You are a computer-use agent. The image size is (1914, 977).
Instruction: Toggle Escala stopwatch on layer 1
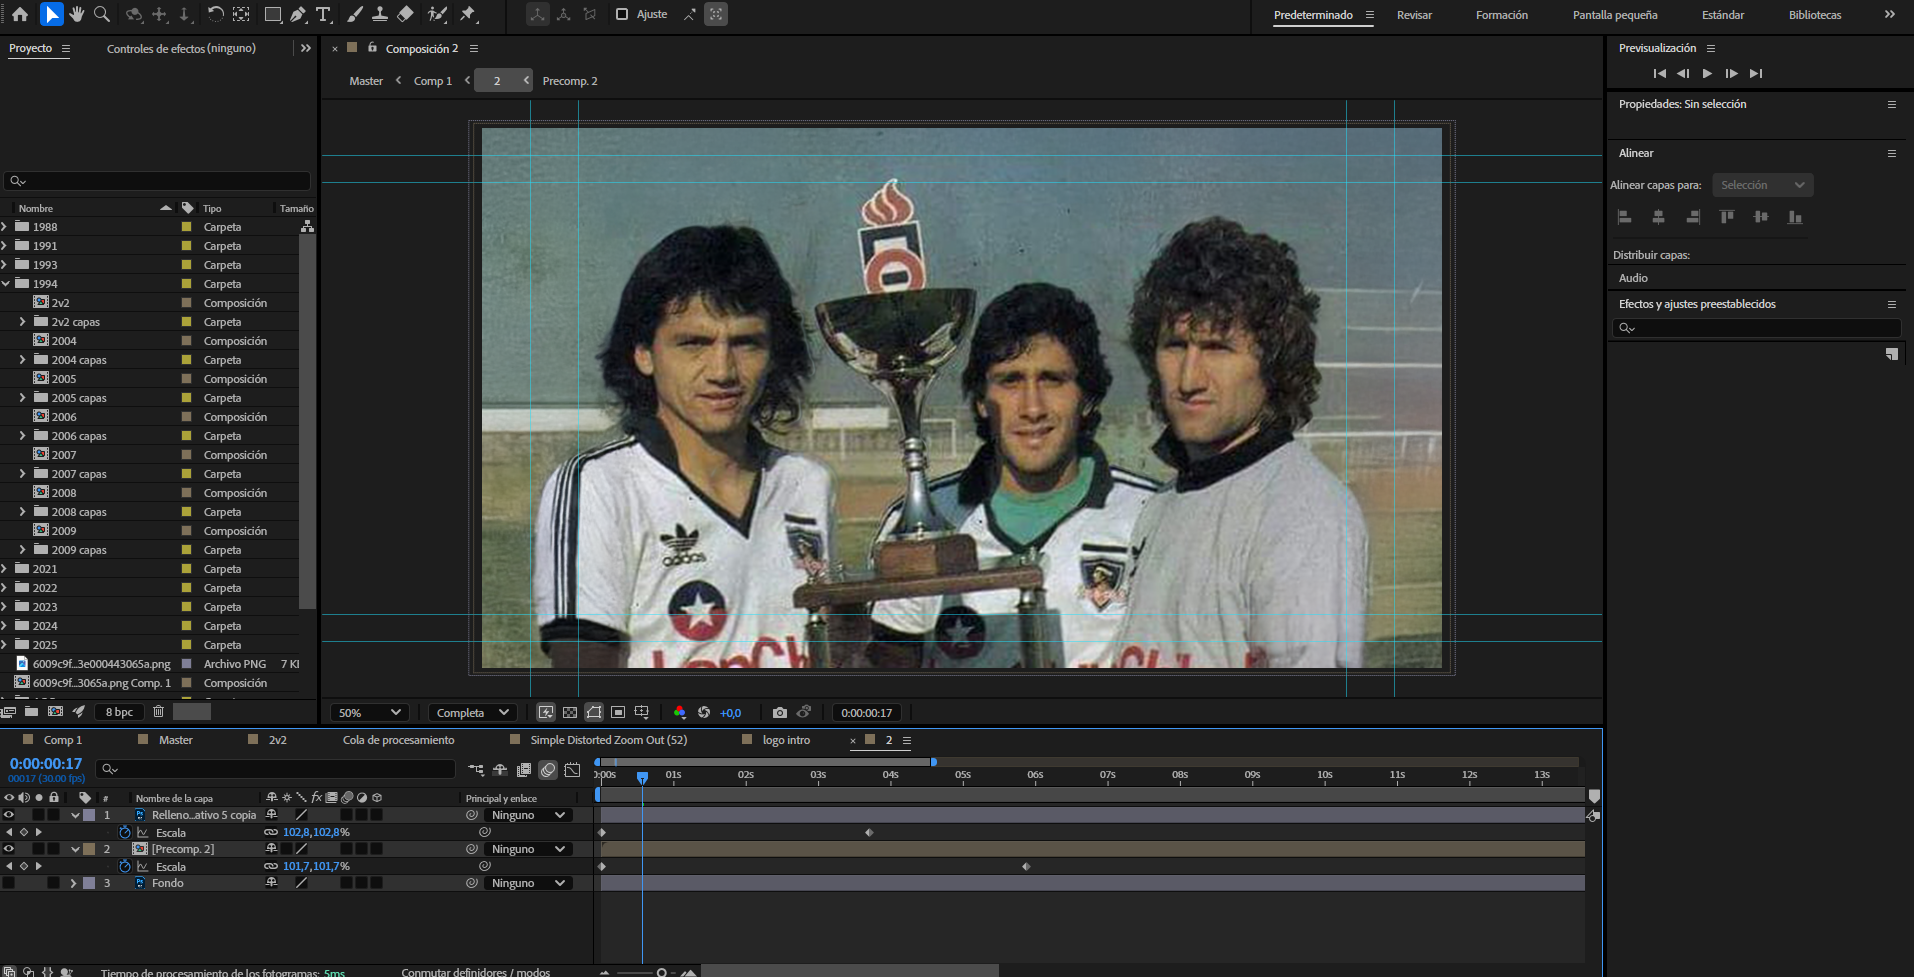tap(125, 832)
